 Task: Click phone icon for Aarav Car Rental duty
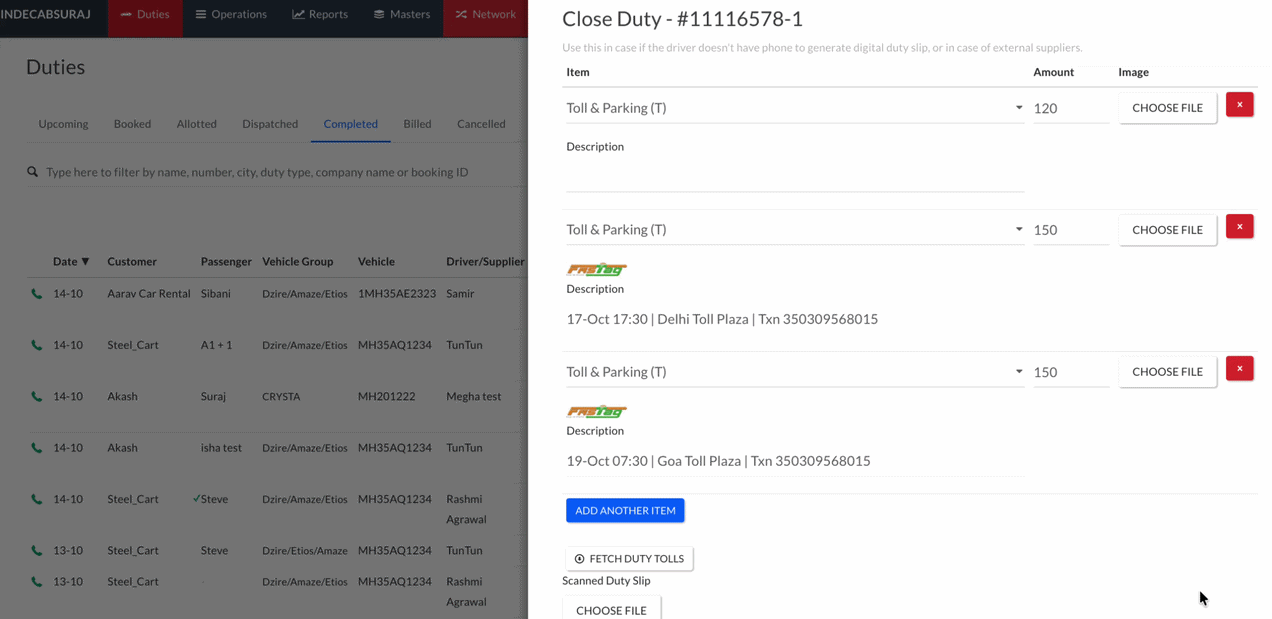[x=37, y=294]
